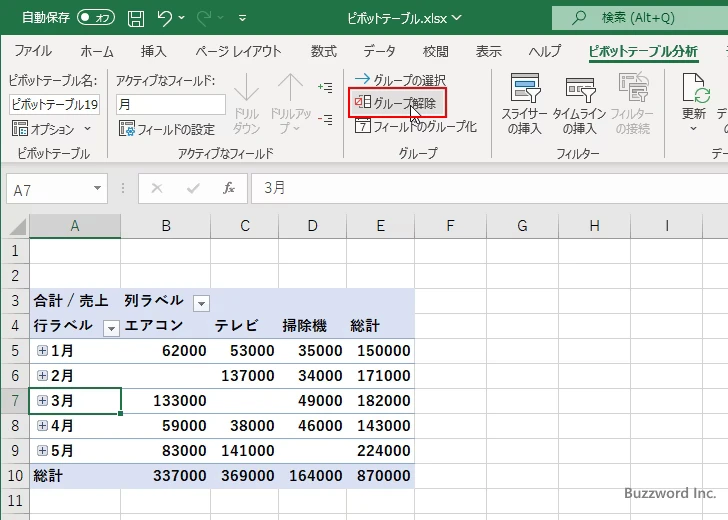
Task: Click the 総計 row label in row 10
Action: point(75,475)
